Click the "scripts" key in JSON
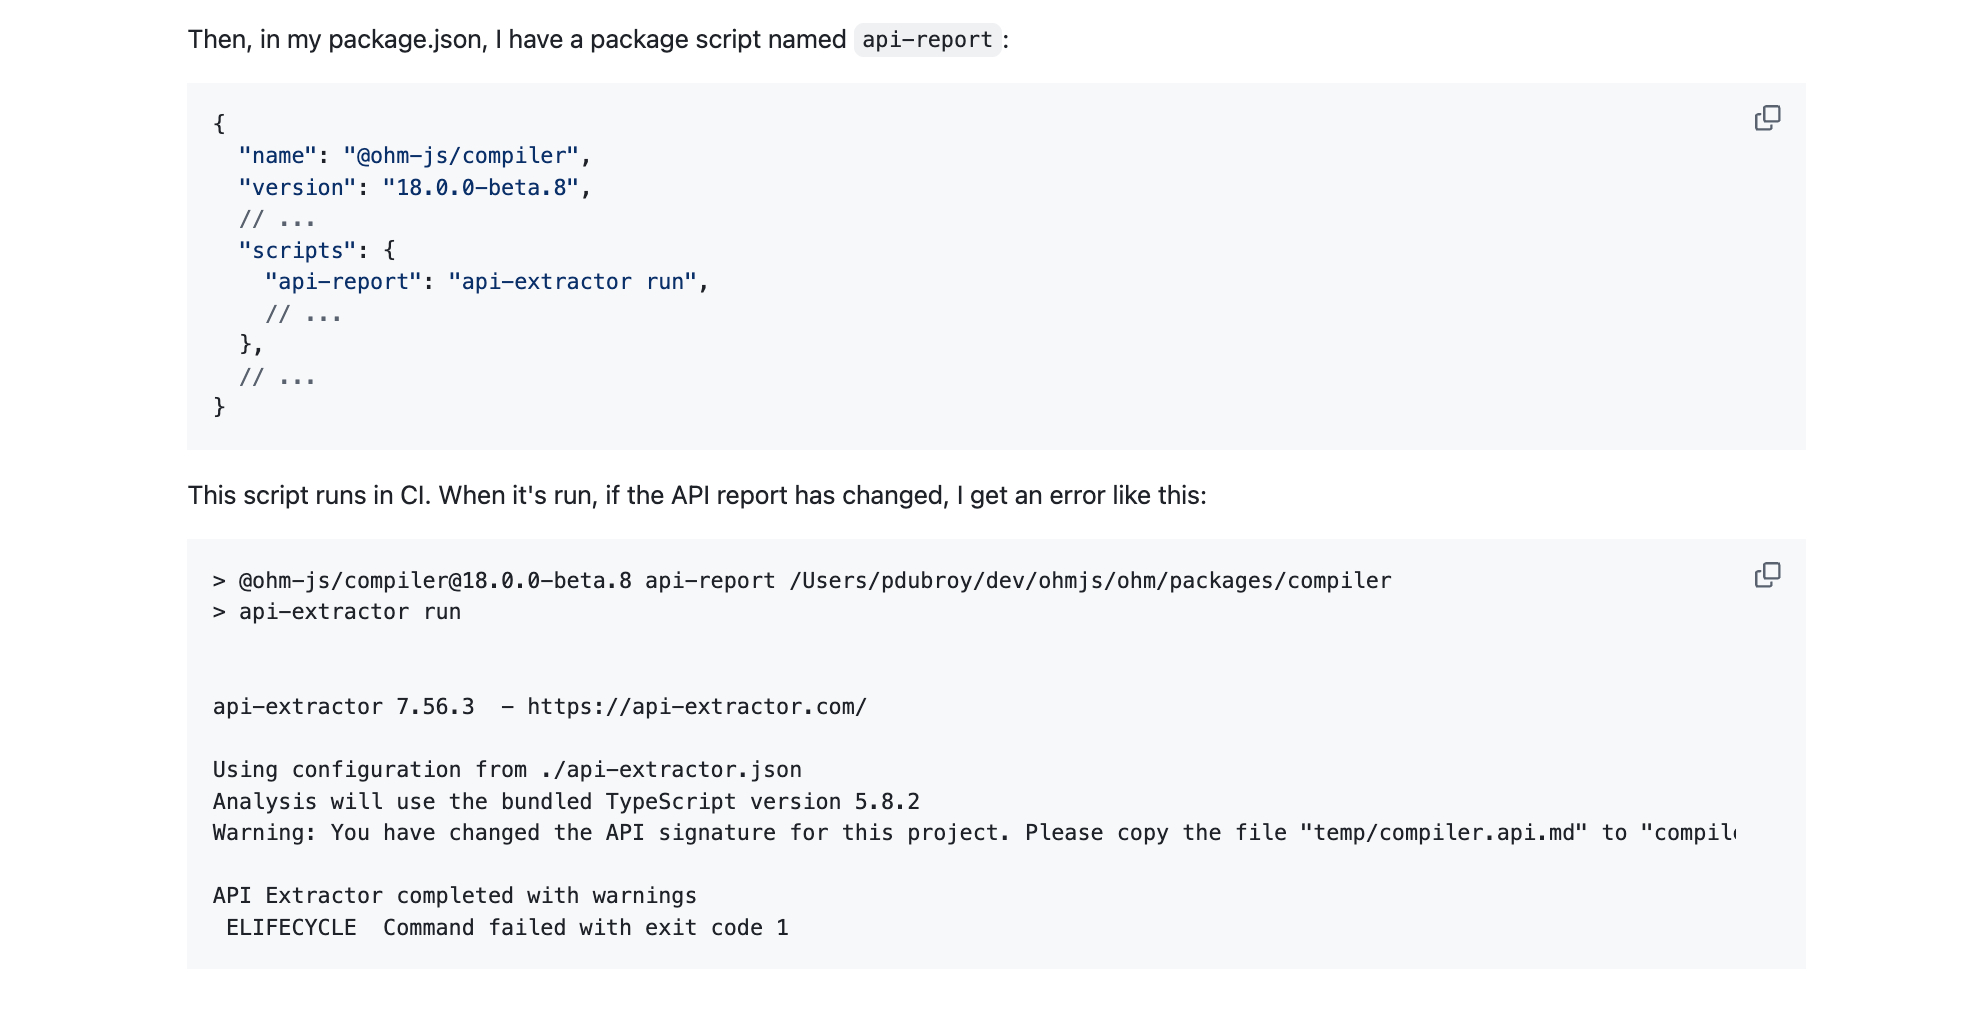The width and height of the screenshot is (1980, 1010). [297, 250]
